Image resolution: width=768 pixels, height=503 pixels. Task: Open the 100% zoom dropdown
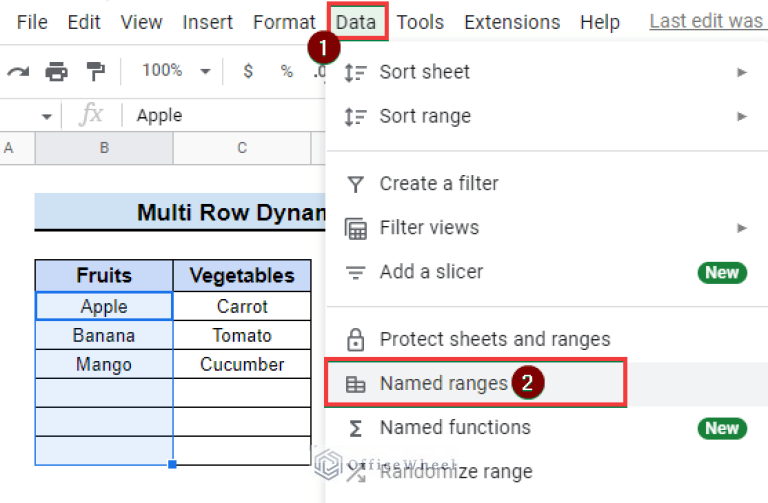click(176, 71)
